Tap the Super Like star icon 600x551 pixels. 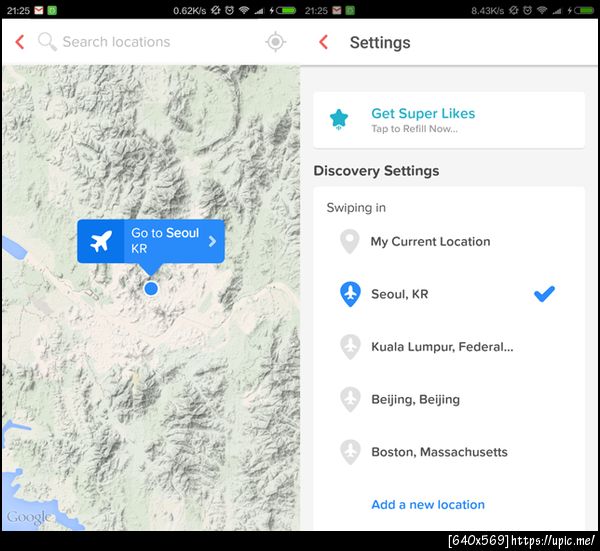pos(339,119)
